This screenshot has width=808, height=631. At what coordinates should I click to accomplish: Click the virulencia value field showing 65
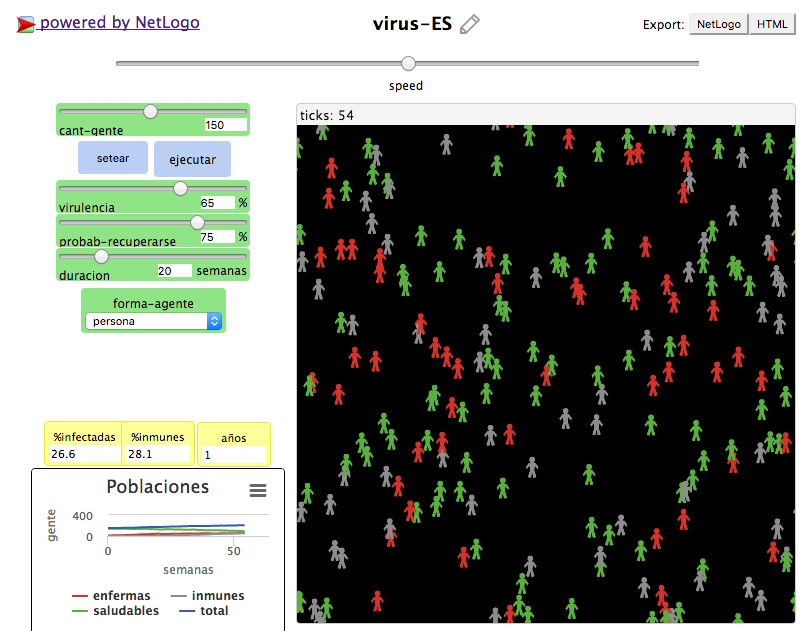tap(216, 203)
